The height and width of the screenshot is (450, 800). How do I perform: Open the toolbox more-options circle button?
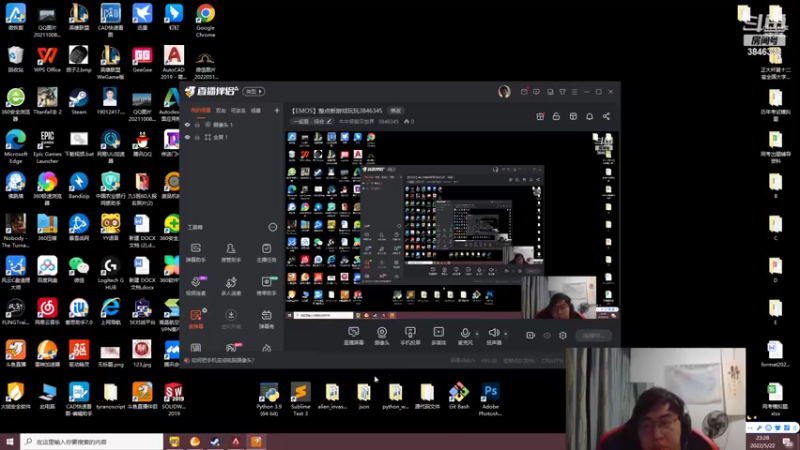(x=272, y=227)
